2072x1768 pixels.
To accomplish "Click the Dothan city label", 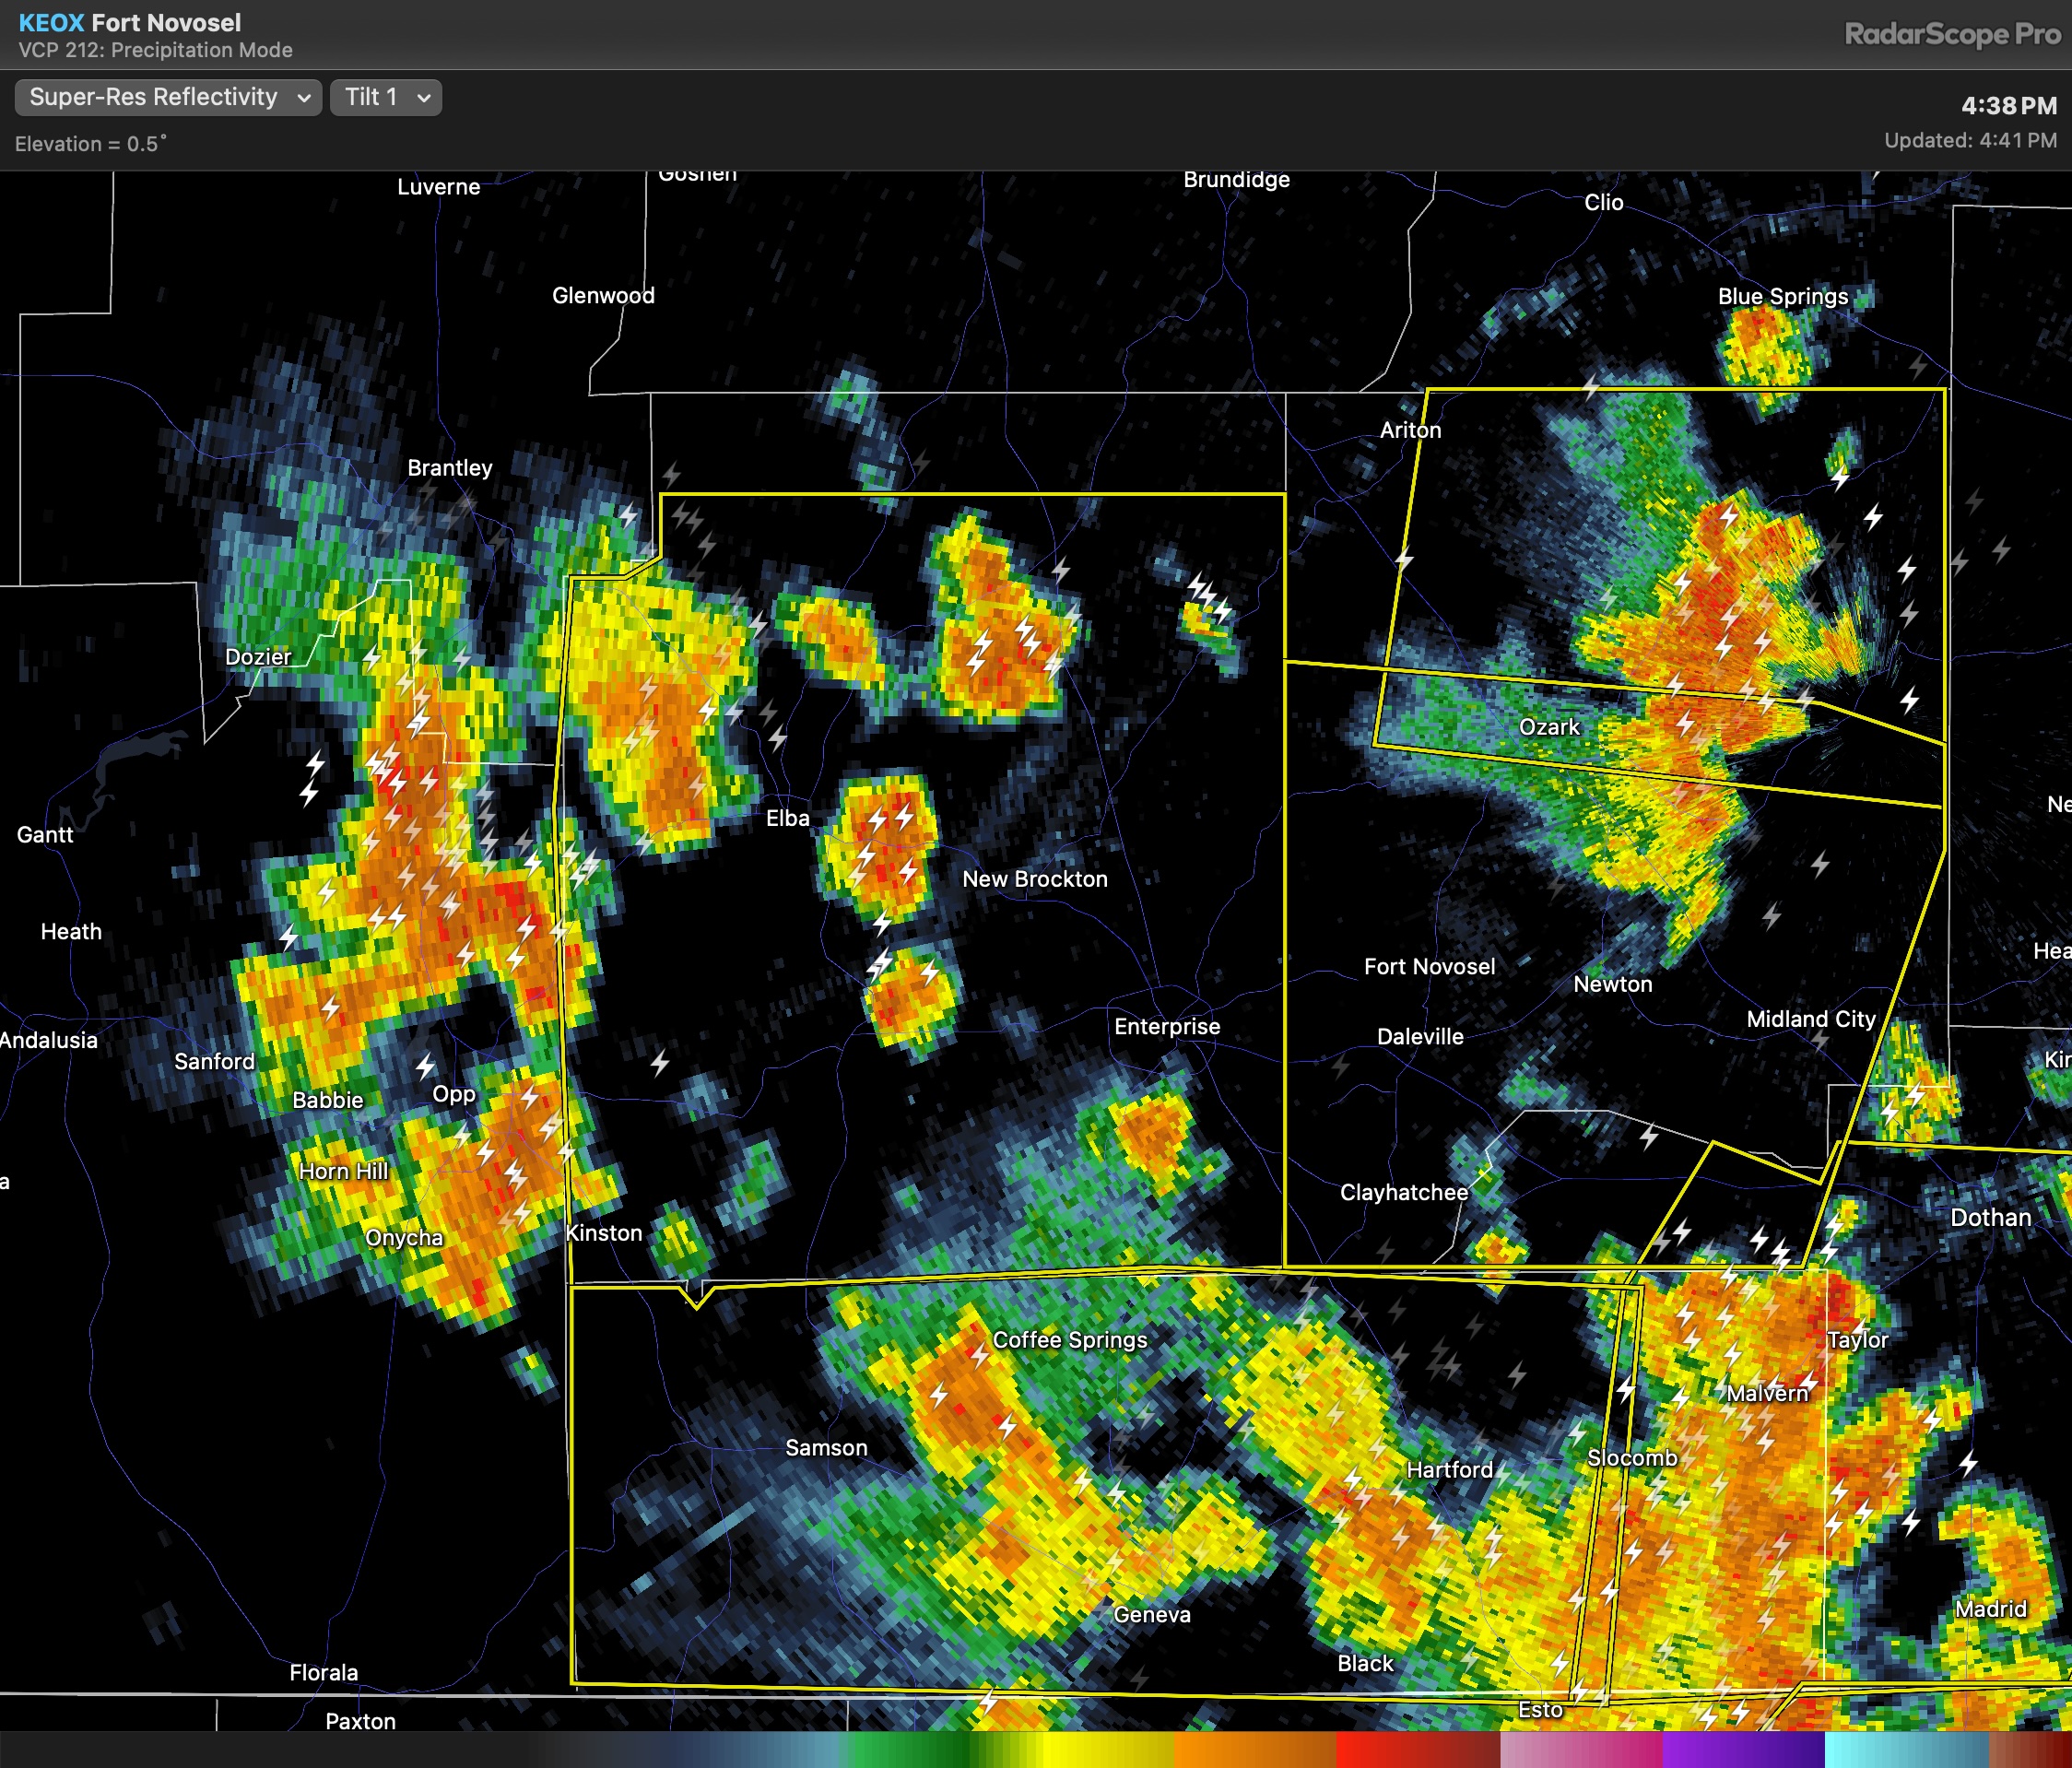I will coord(1990,1217).
